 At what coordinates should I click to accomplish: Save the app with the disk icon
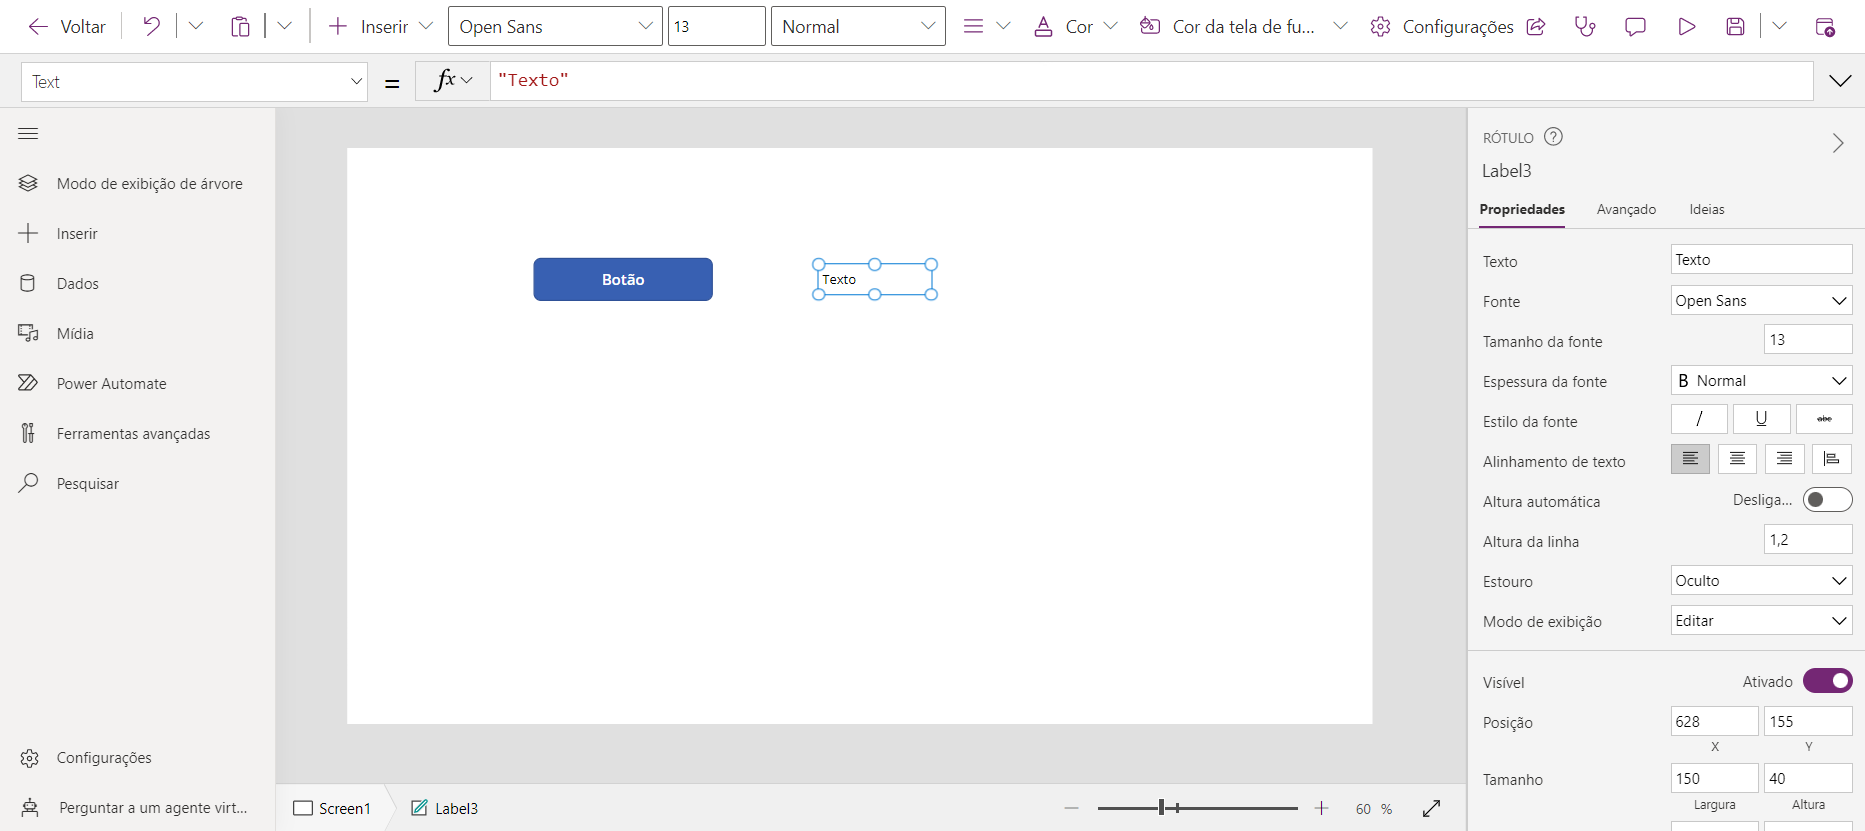(x=1736, y=27)
